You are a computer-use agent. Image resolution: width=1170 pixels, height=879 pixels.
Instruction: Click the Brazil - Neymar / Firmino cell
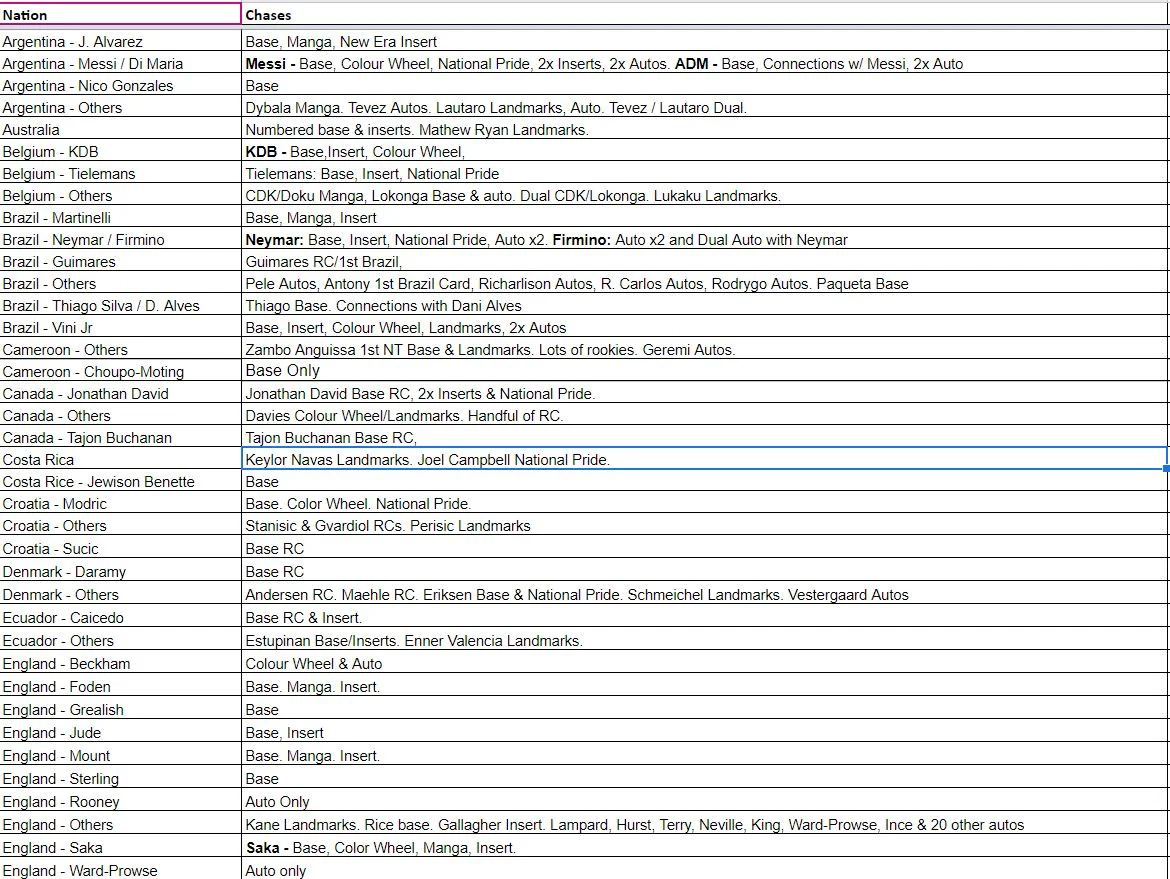(x=120, y=240)
